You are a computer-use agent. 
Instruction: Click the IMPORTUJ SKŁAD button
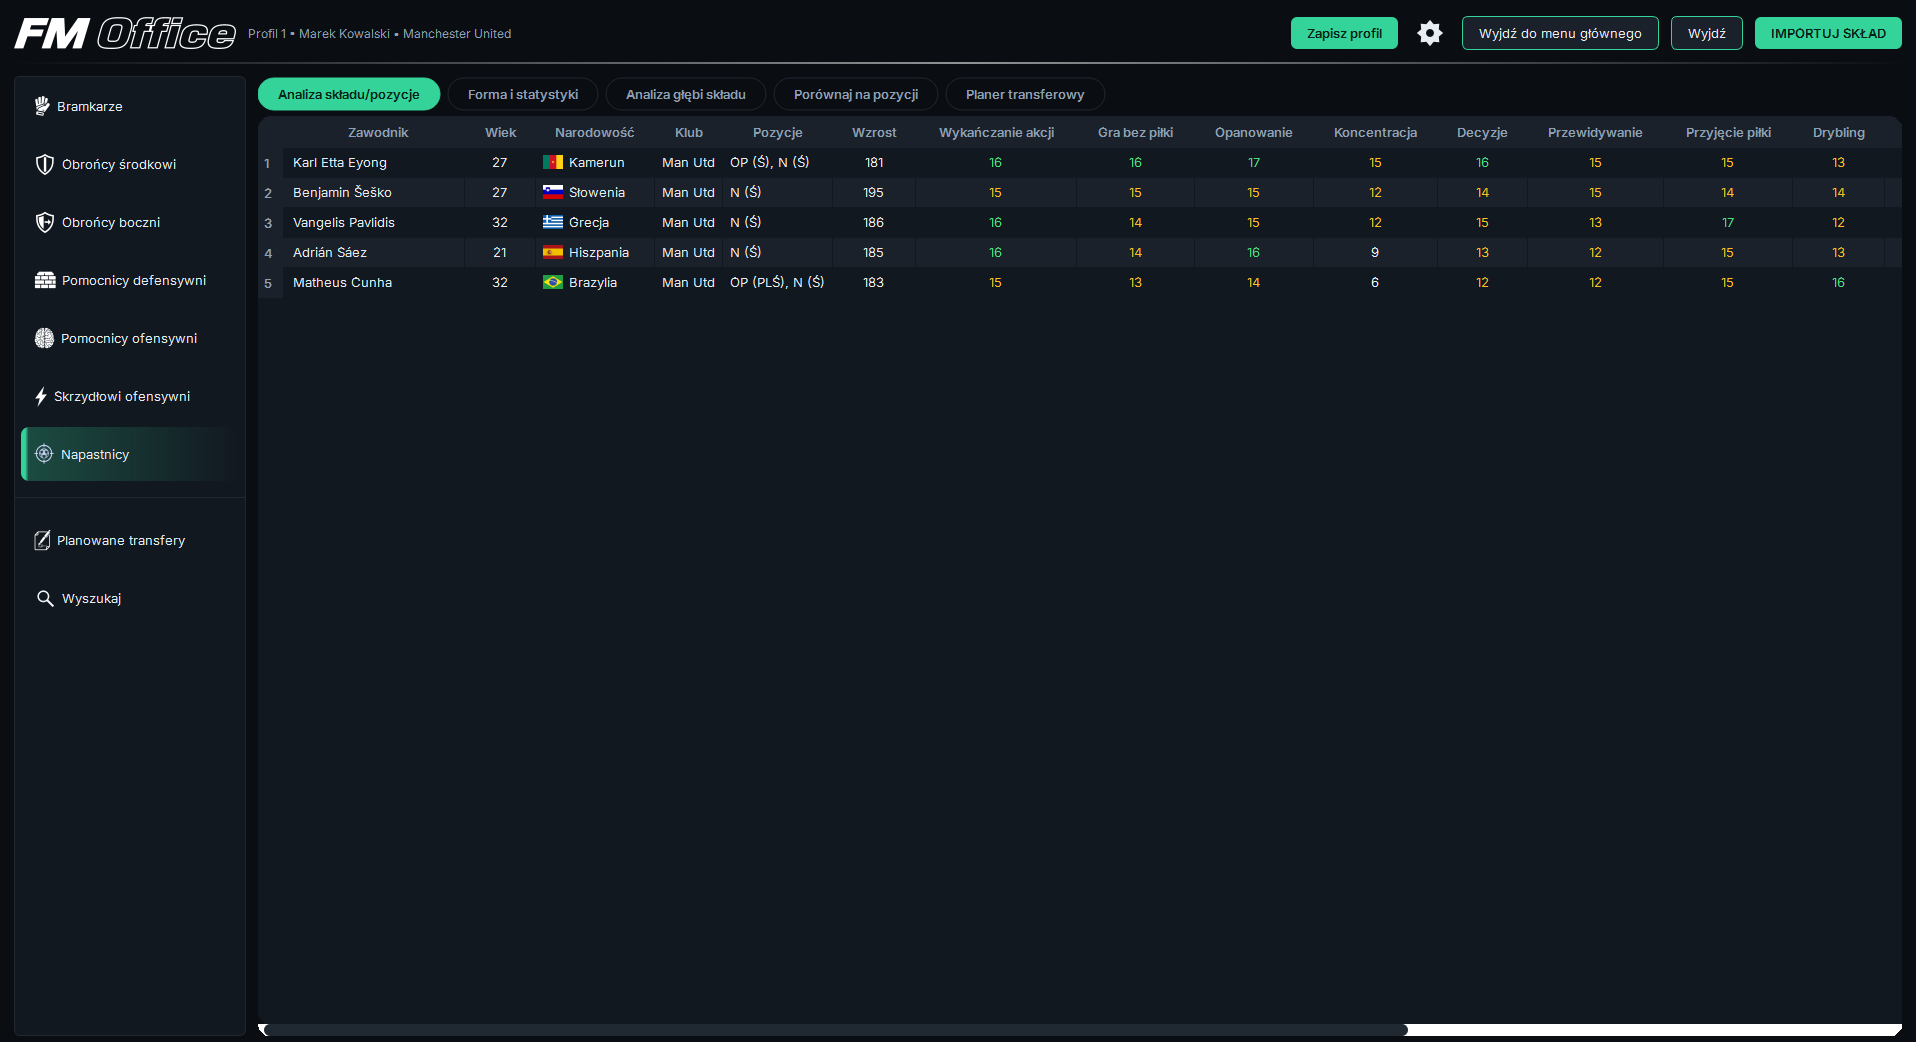pos(1828,33)
